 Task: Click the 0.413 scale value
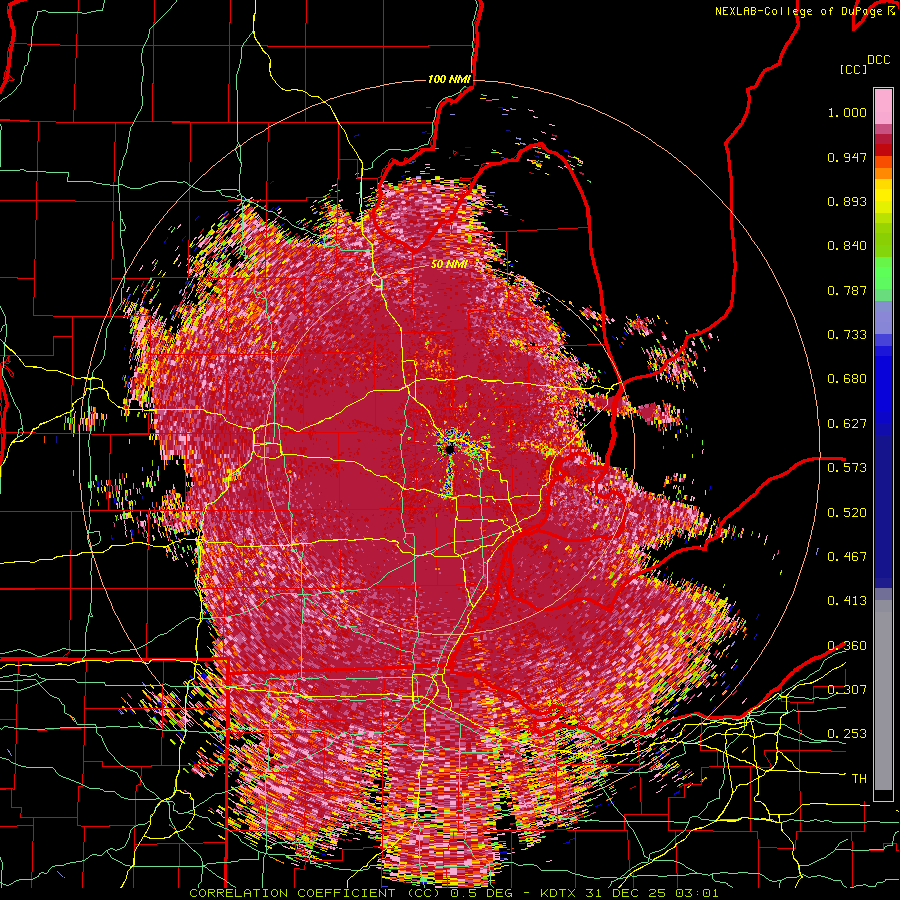point(847,601)
